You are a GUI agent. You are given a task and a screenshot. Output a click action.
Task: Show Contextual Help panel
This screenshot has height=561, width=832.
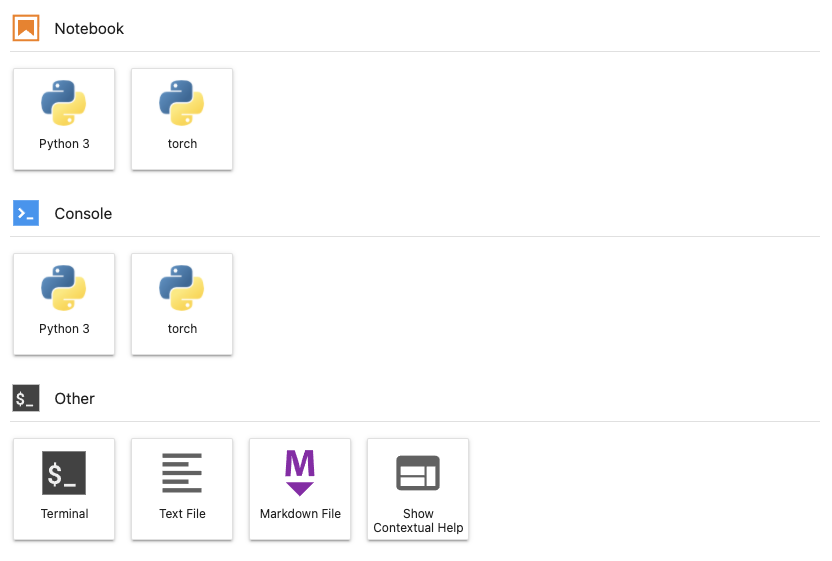pos(418,489)
